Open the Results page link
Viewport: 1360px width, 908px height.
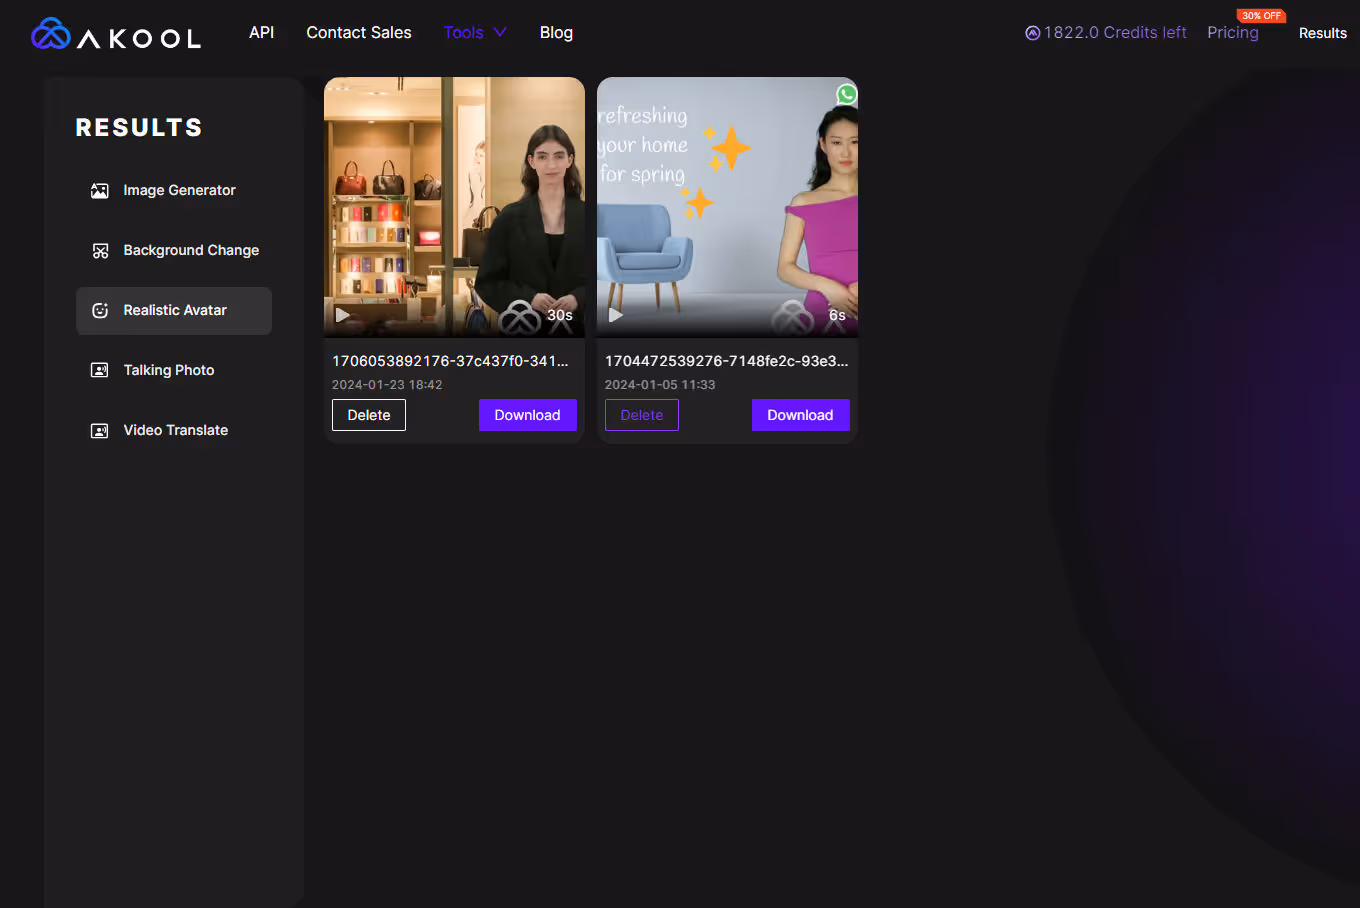point(1323,33)
